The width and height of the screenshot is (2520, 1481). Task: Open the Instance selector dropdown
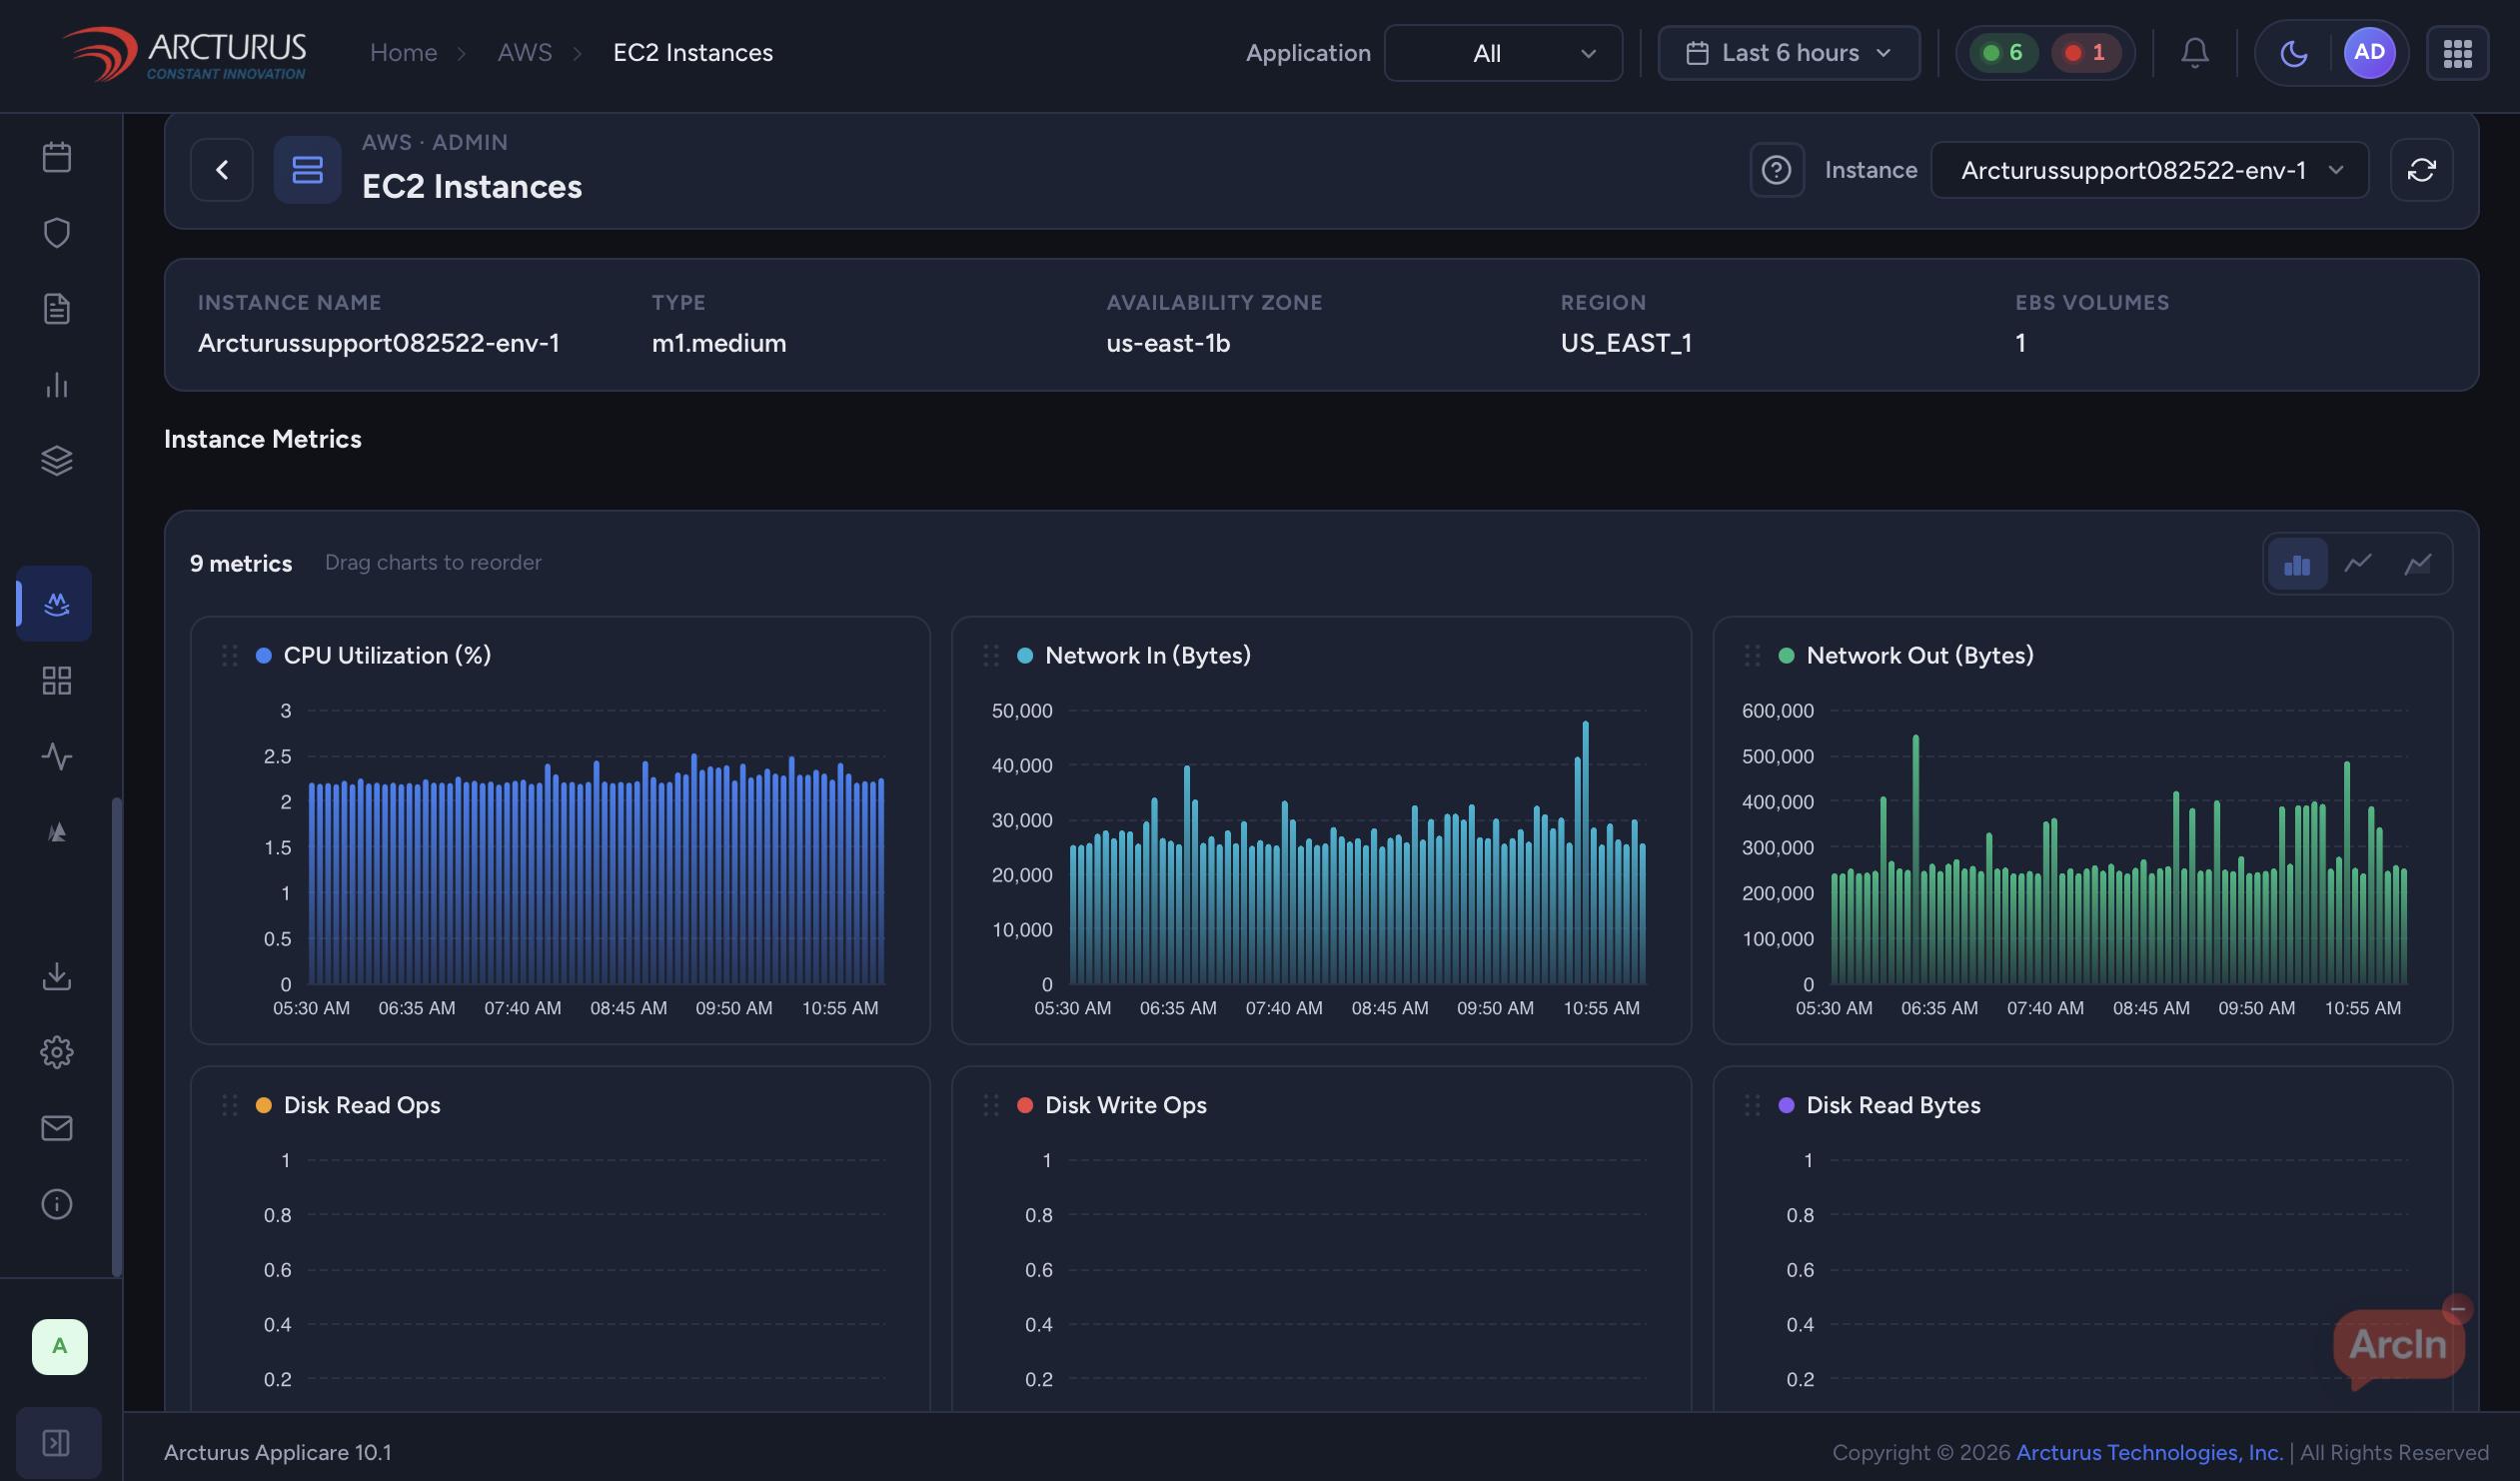[2150, 170]
